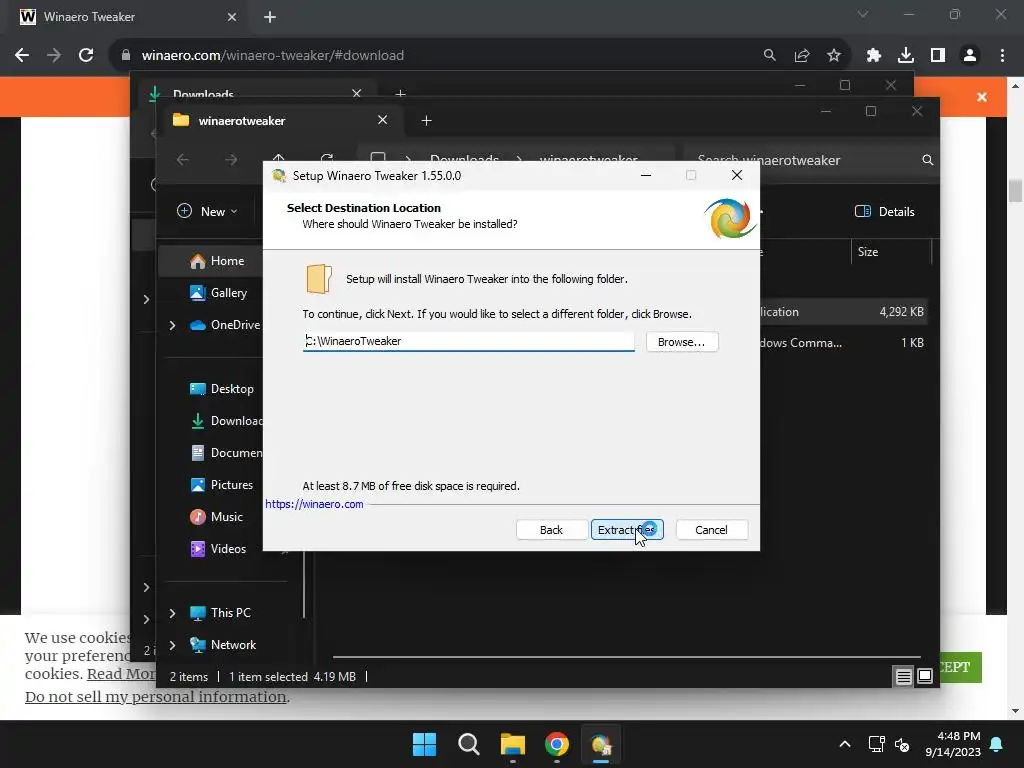
Task: Select This PC in sidebar
Action: point(220,613)
